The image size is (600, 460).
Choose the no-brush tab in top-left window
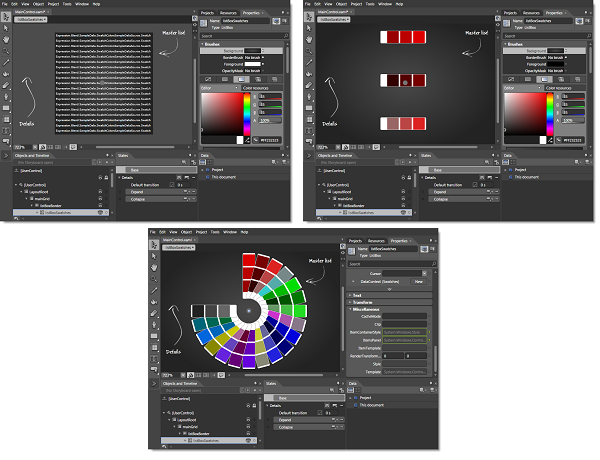208,79
